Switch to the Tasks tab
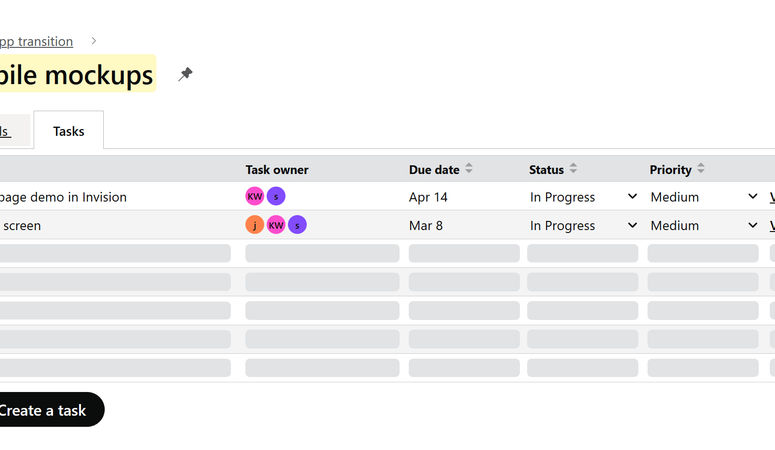 coord(69,131)
